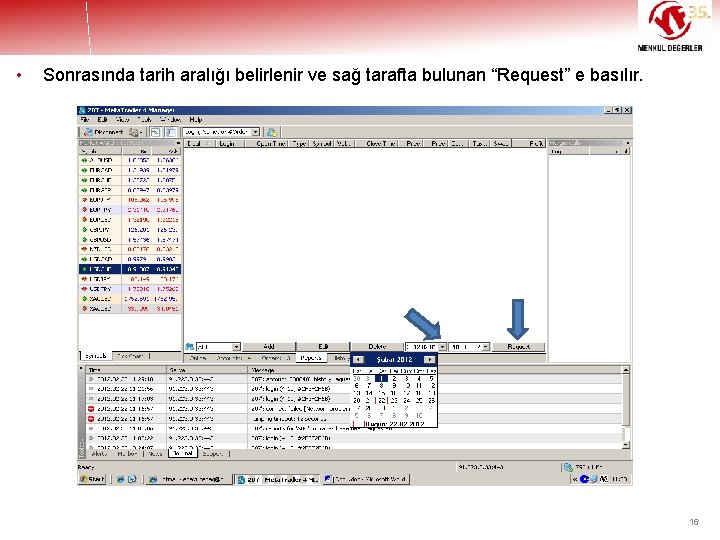Sort journal by the Time column

coord(125,370)
